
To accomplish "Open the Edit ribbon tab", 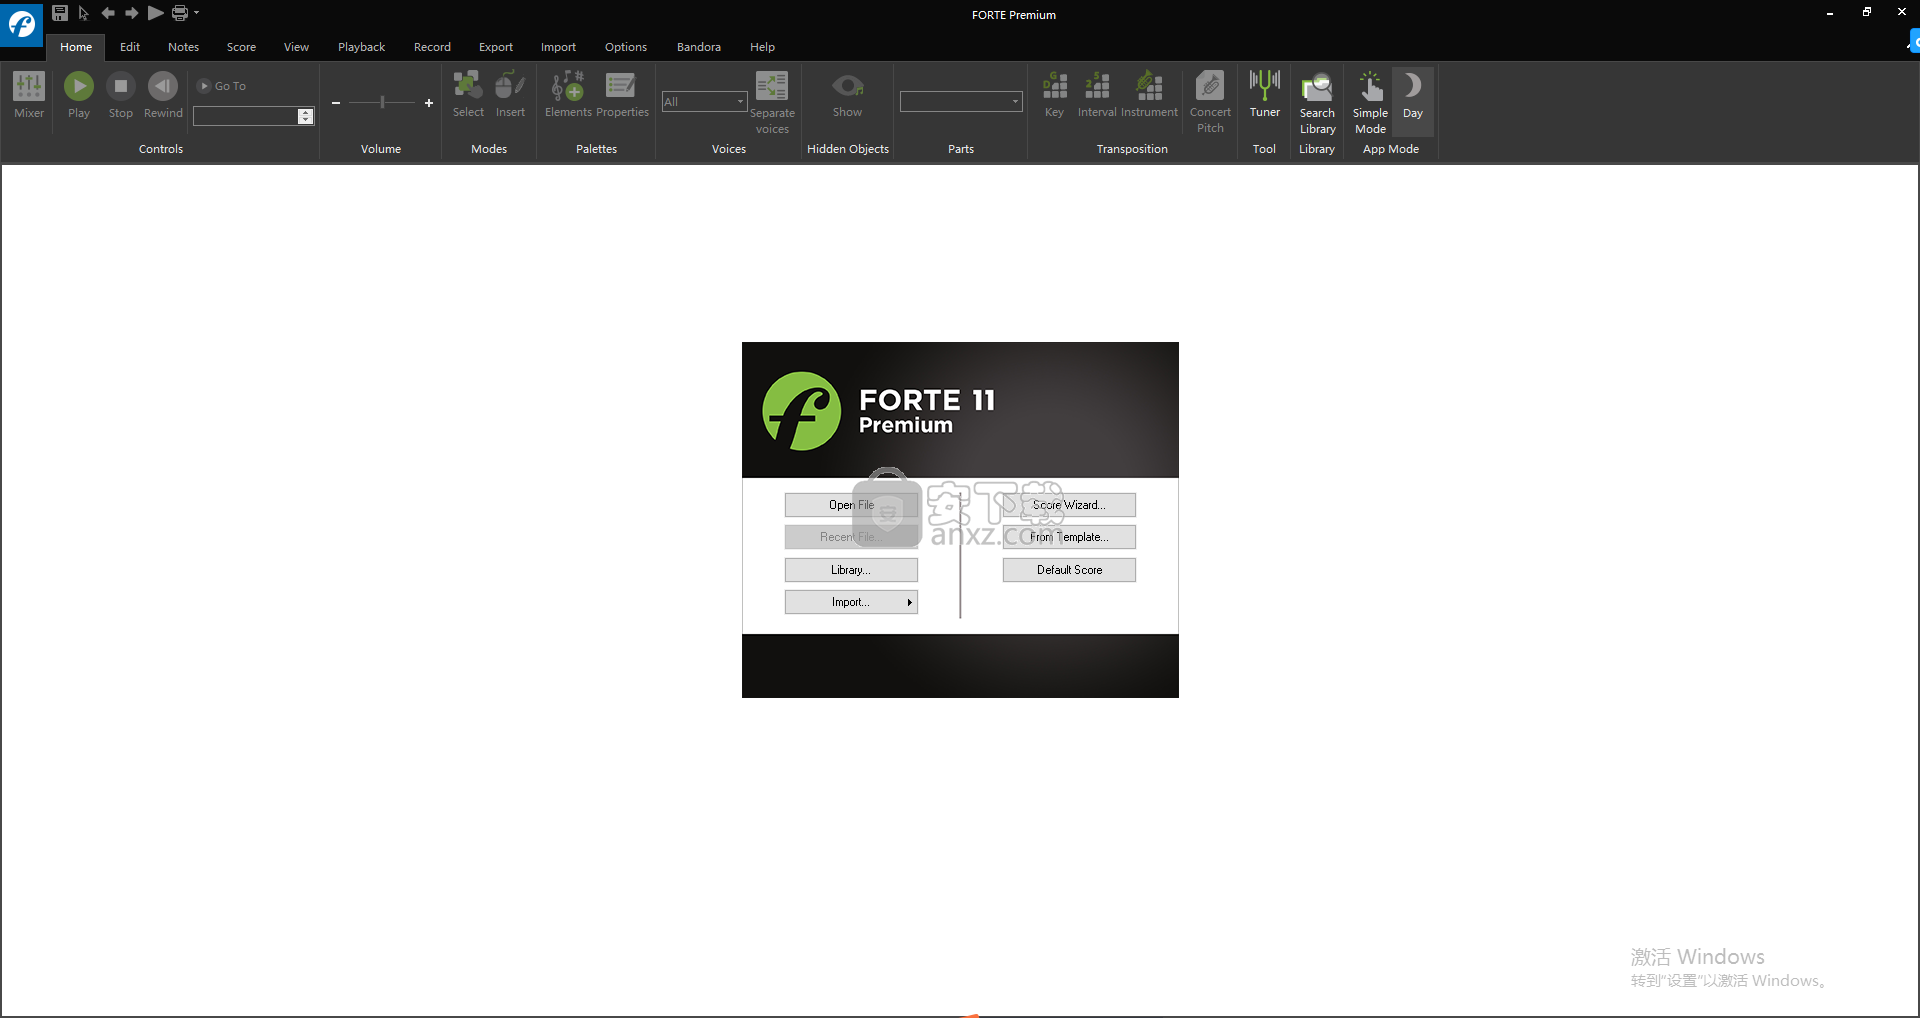I will pos(130,47).
